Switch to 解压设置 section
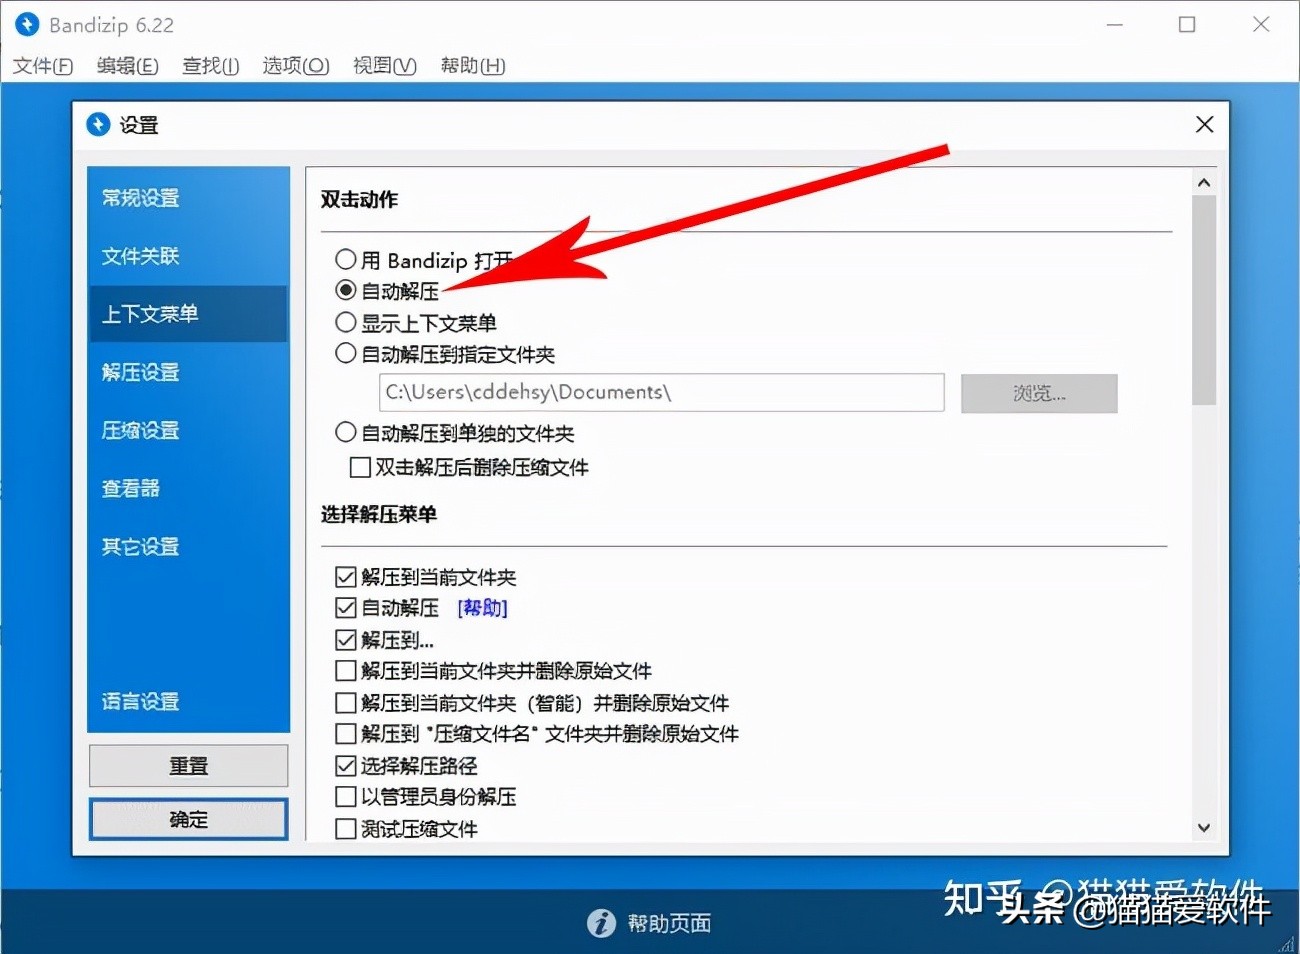Image resolution: width=1300 pixels, height=954 pixels. (140, 372)
